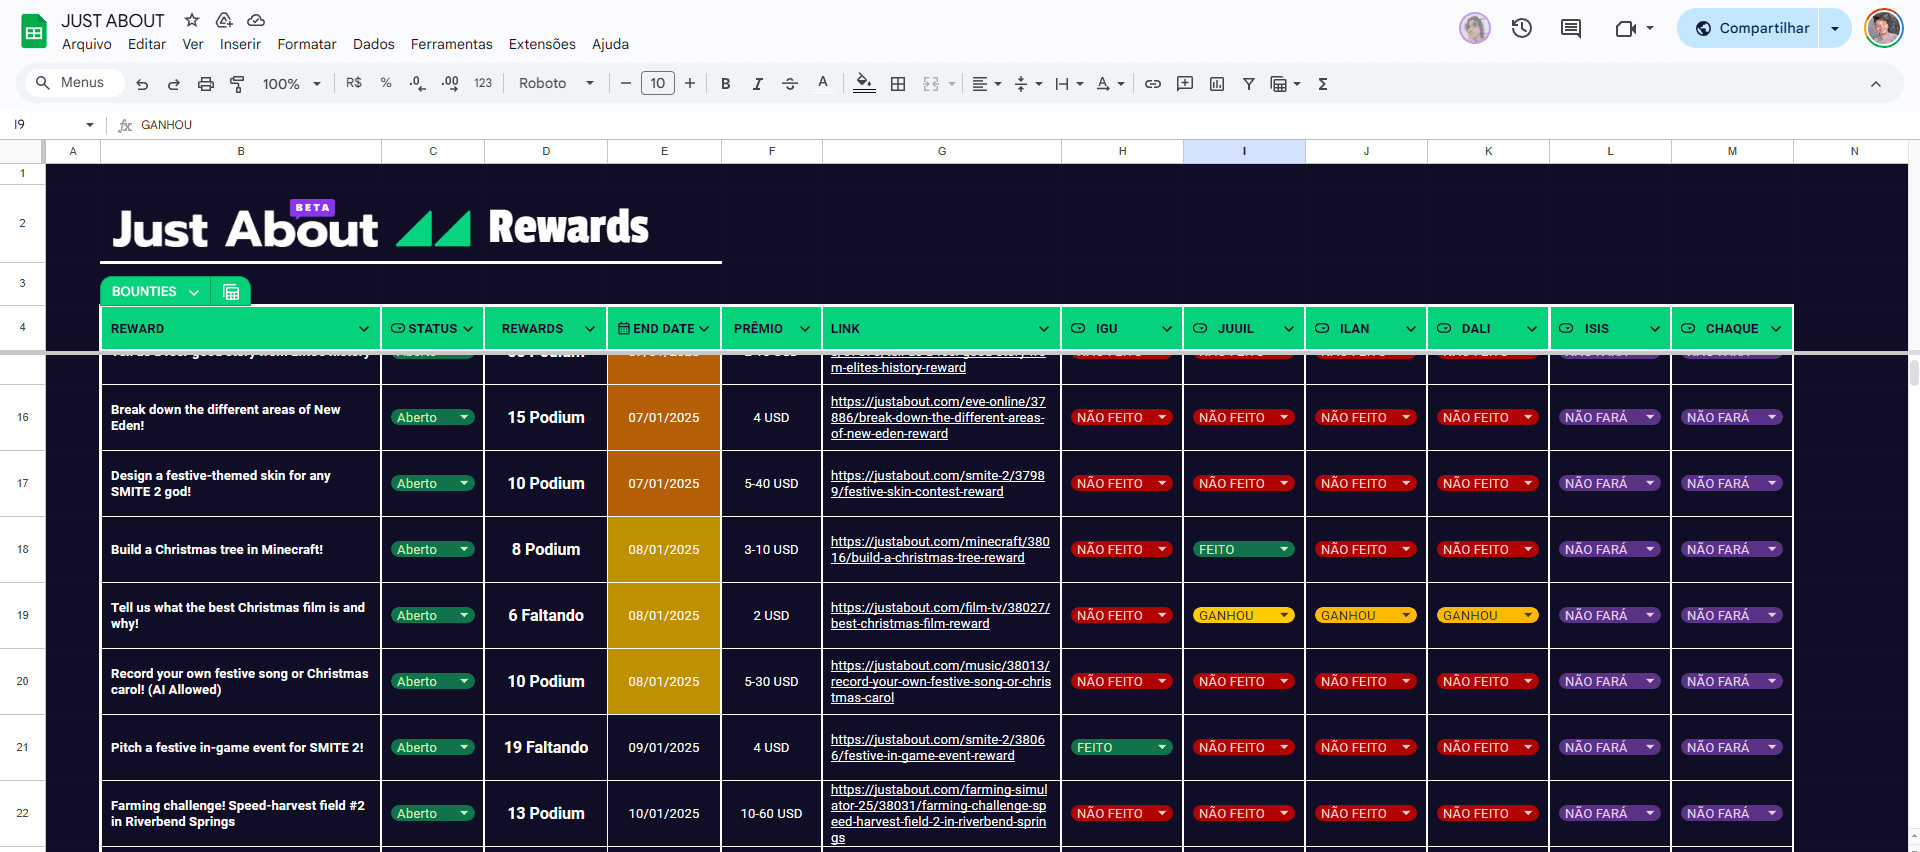Open the Roboto font dropdown
Screen dimensions: 1920x852
[x=556, y=84]
